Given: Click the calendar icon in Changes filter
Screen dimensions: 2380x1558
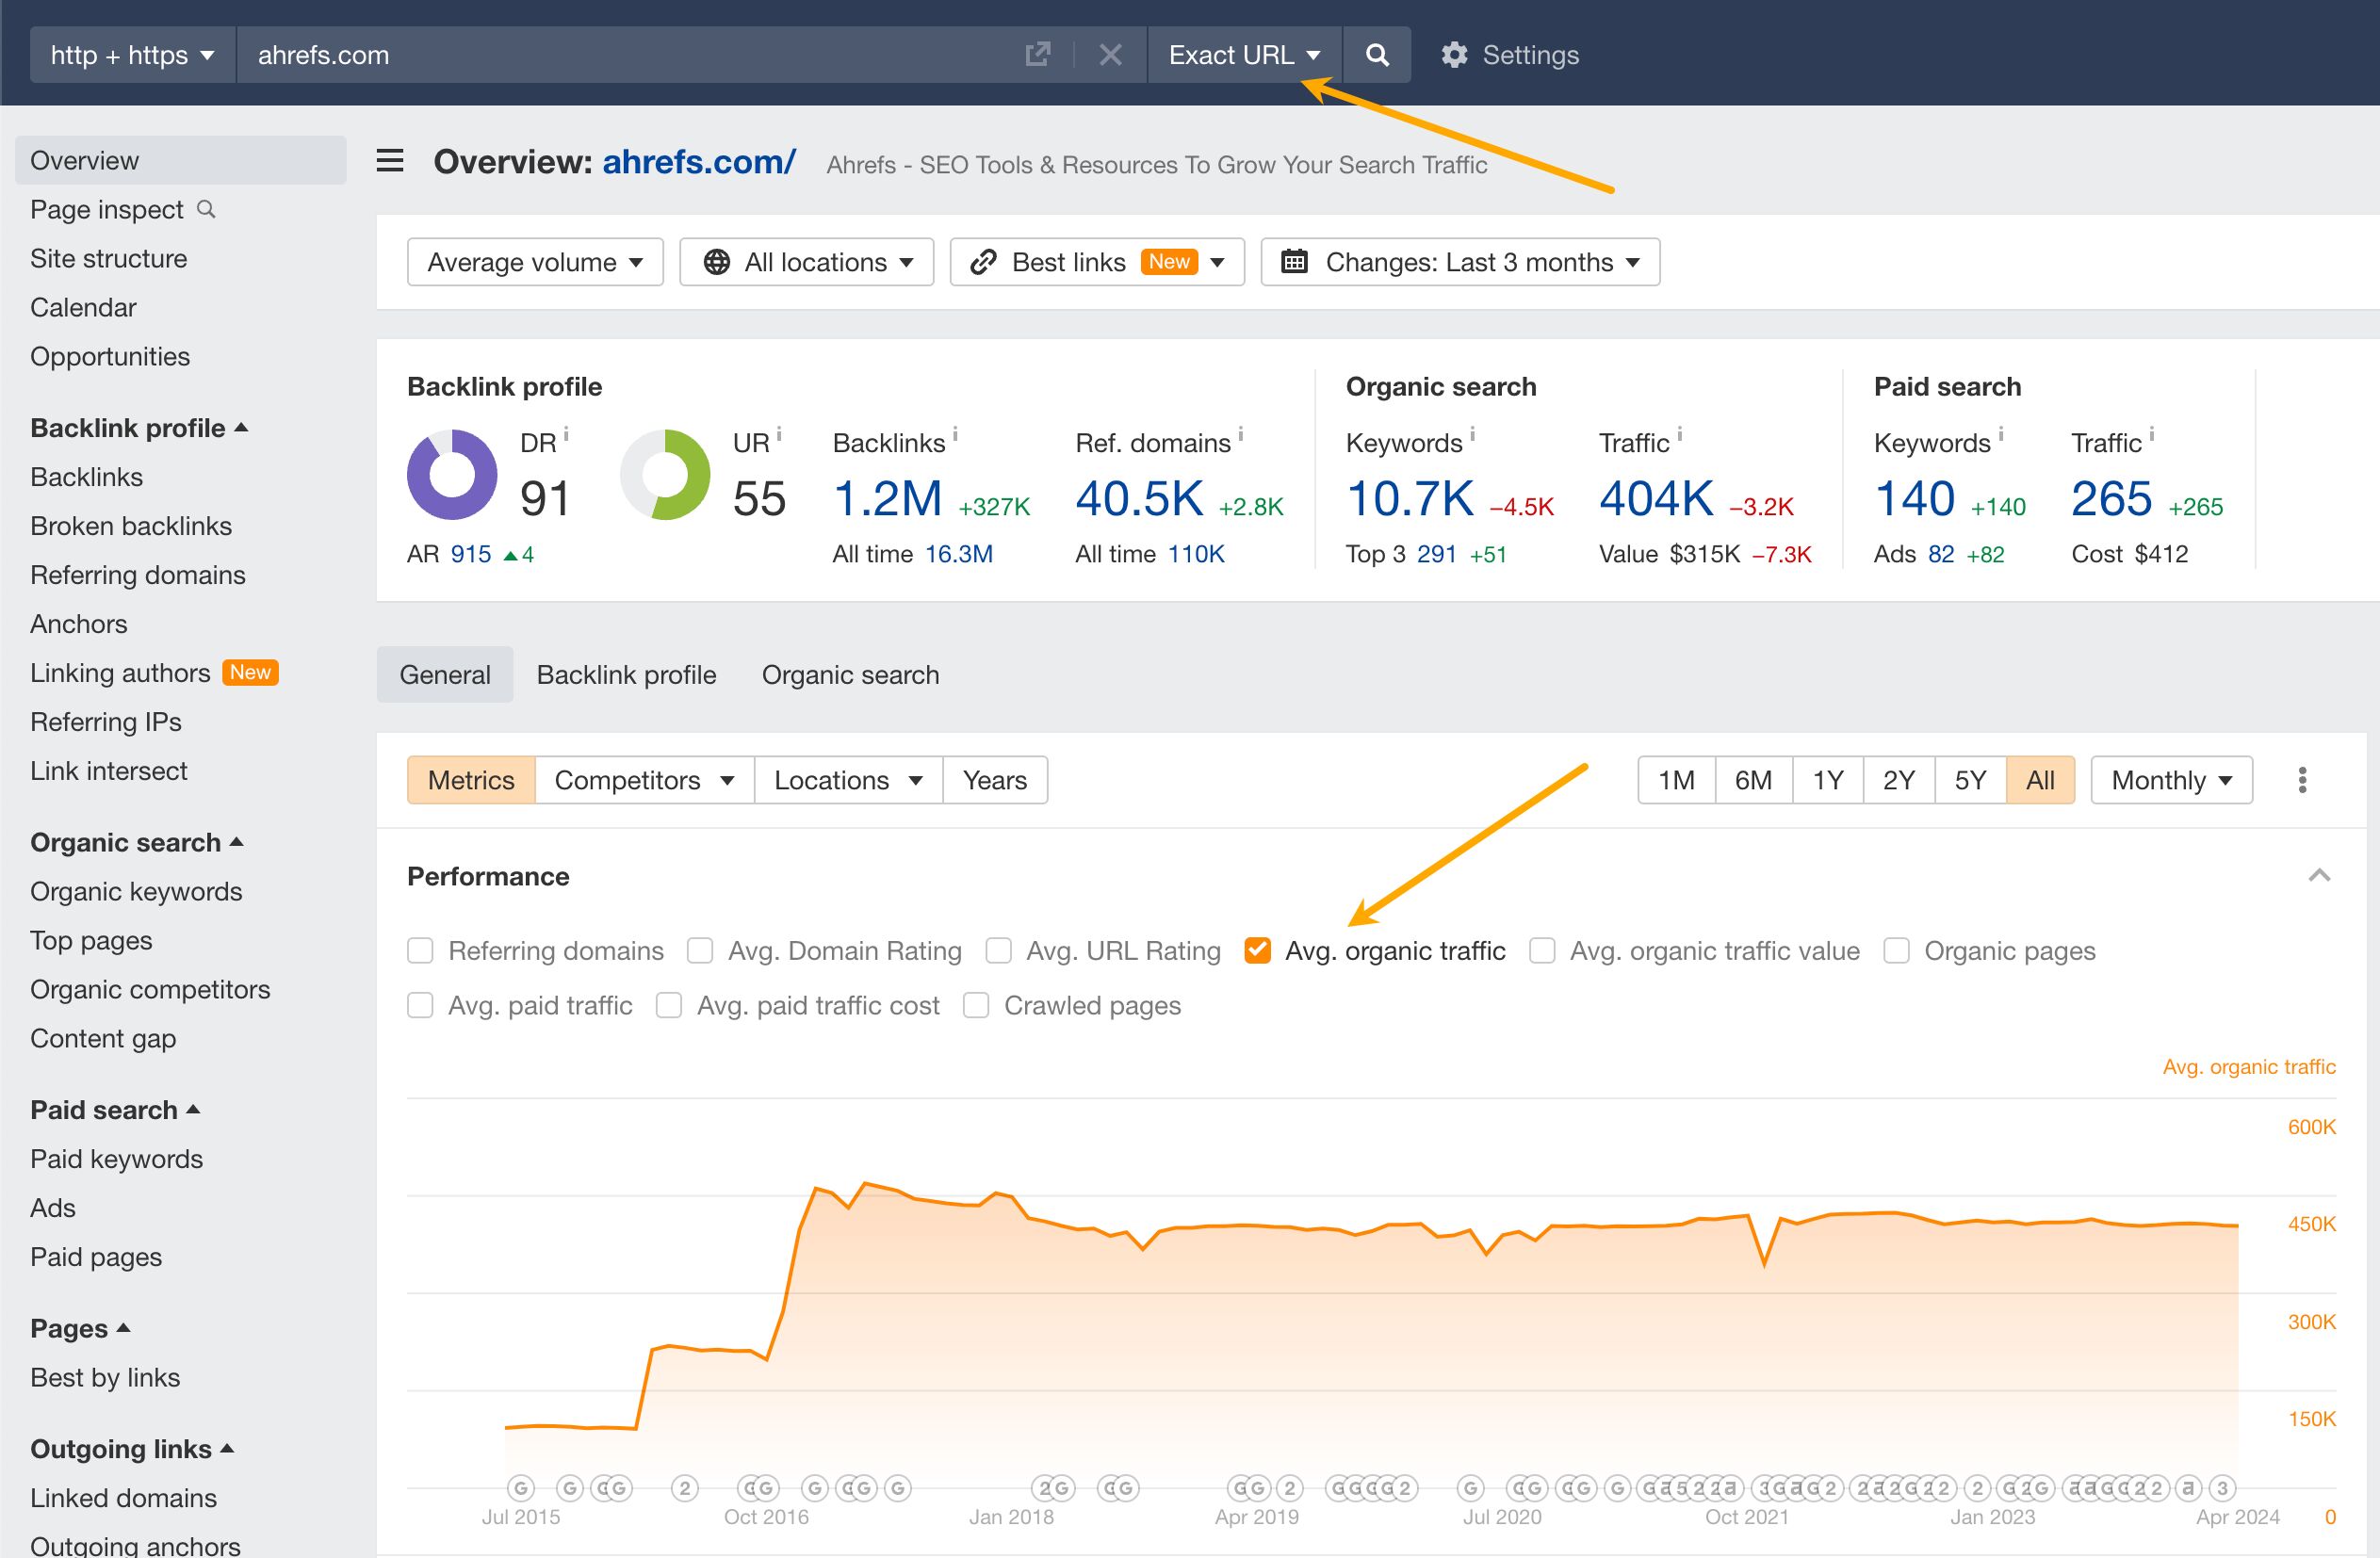Looking at the screenshot, I should point(1296,261).
